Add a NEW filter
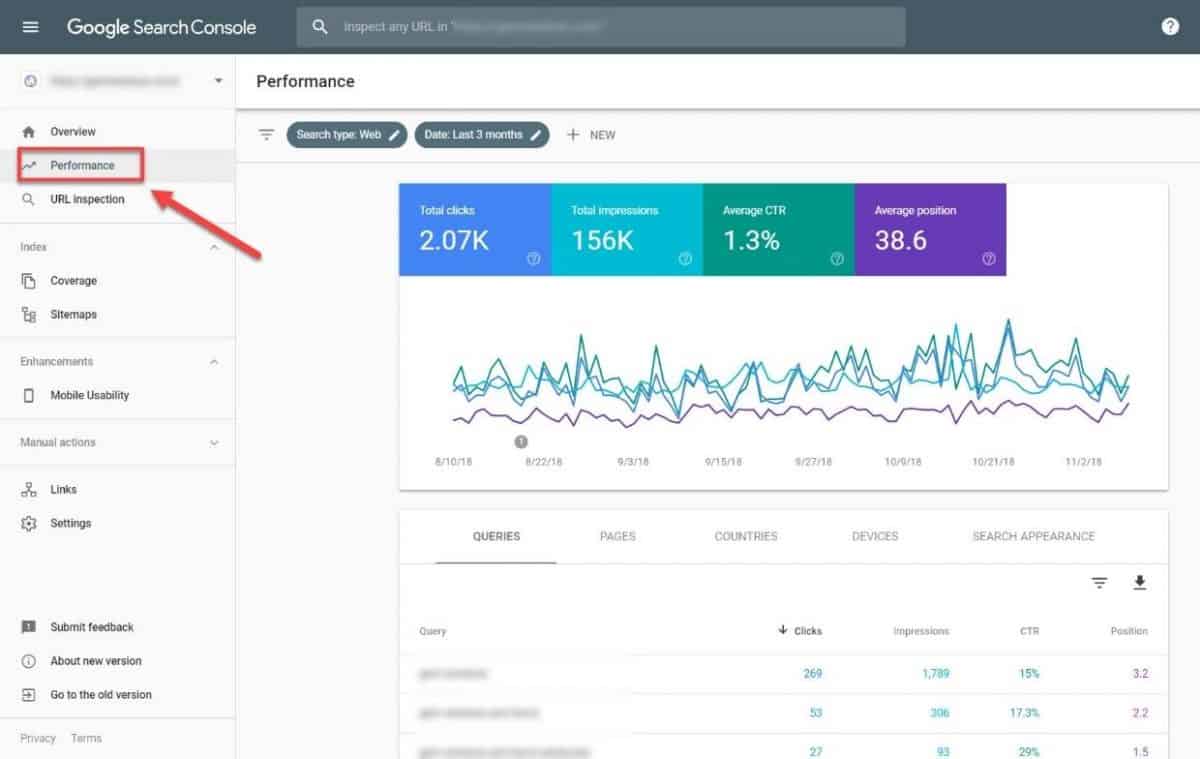The image size is (1200, 759). (x=591, y=134)
